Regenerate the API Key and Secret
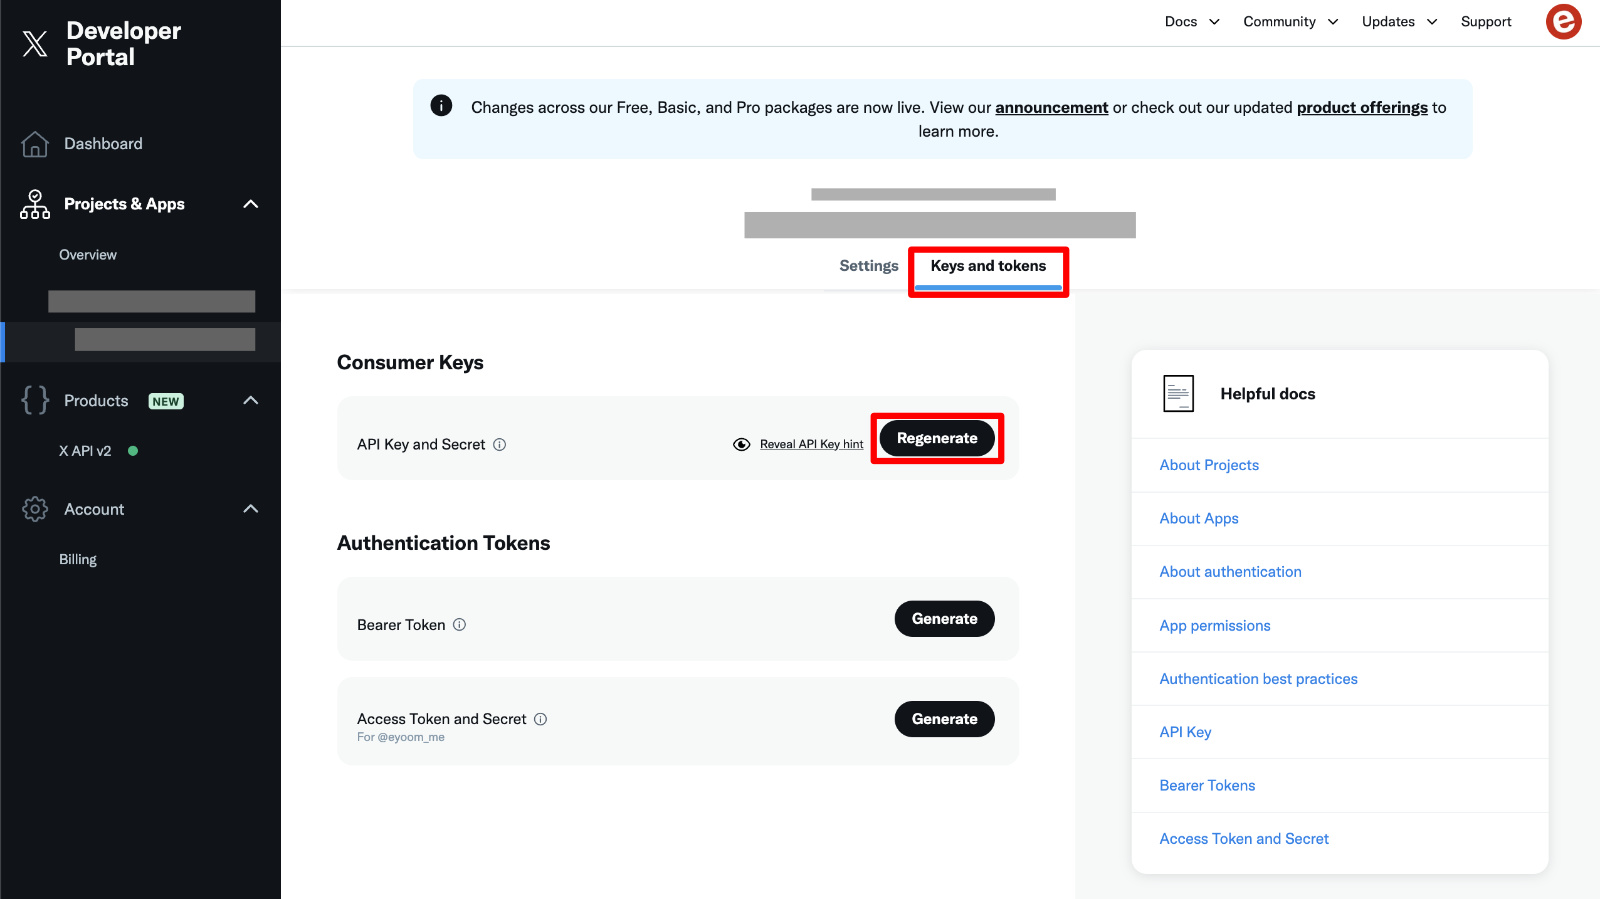1600x899 pixels. point(937,438)
